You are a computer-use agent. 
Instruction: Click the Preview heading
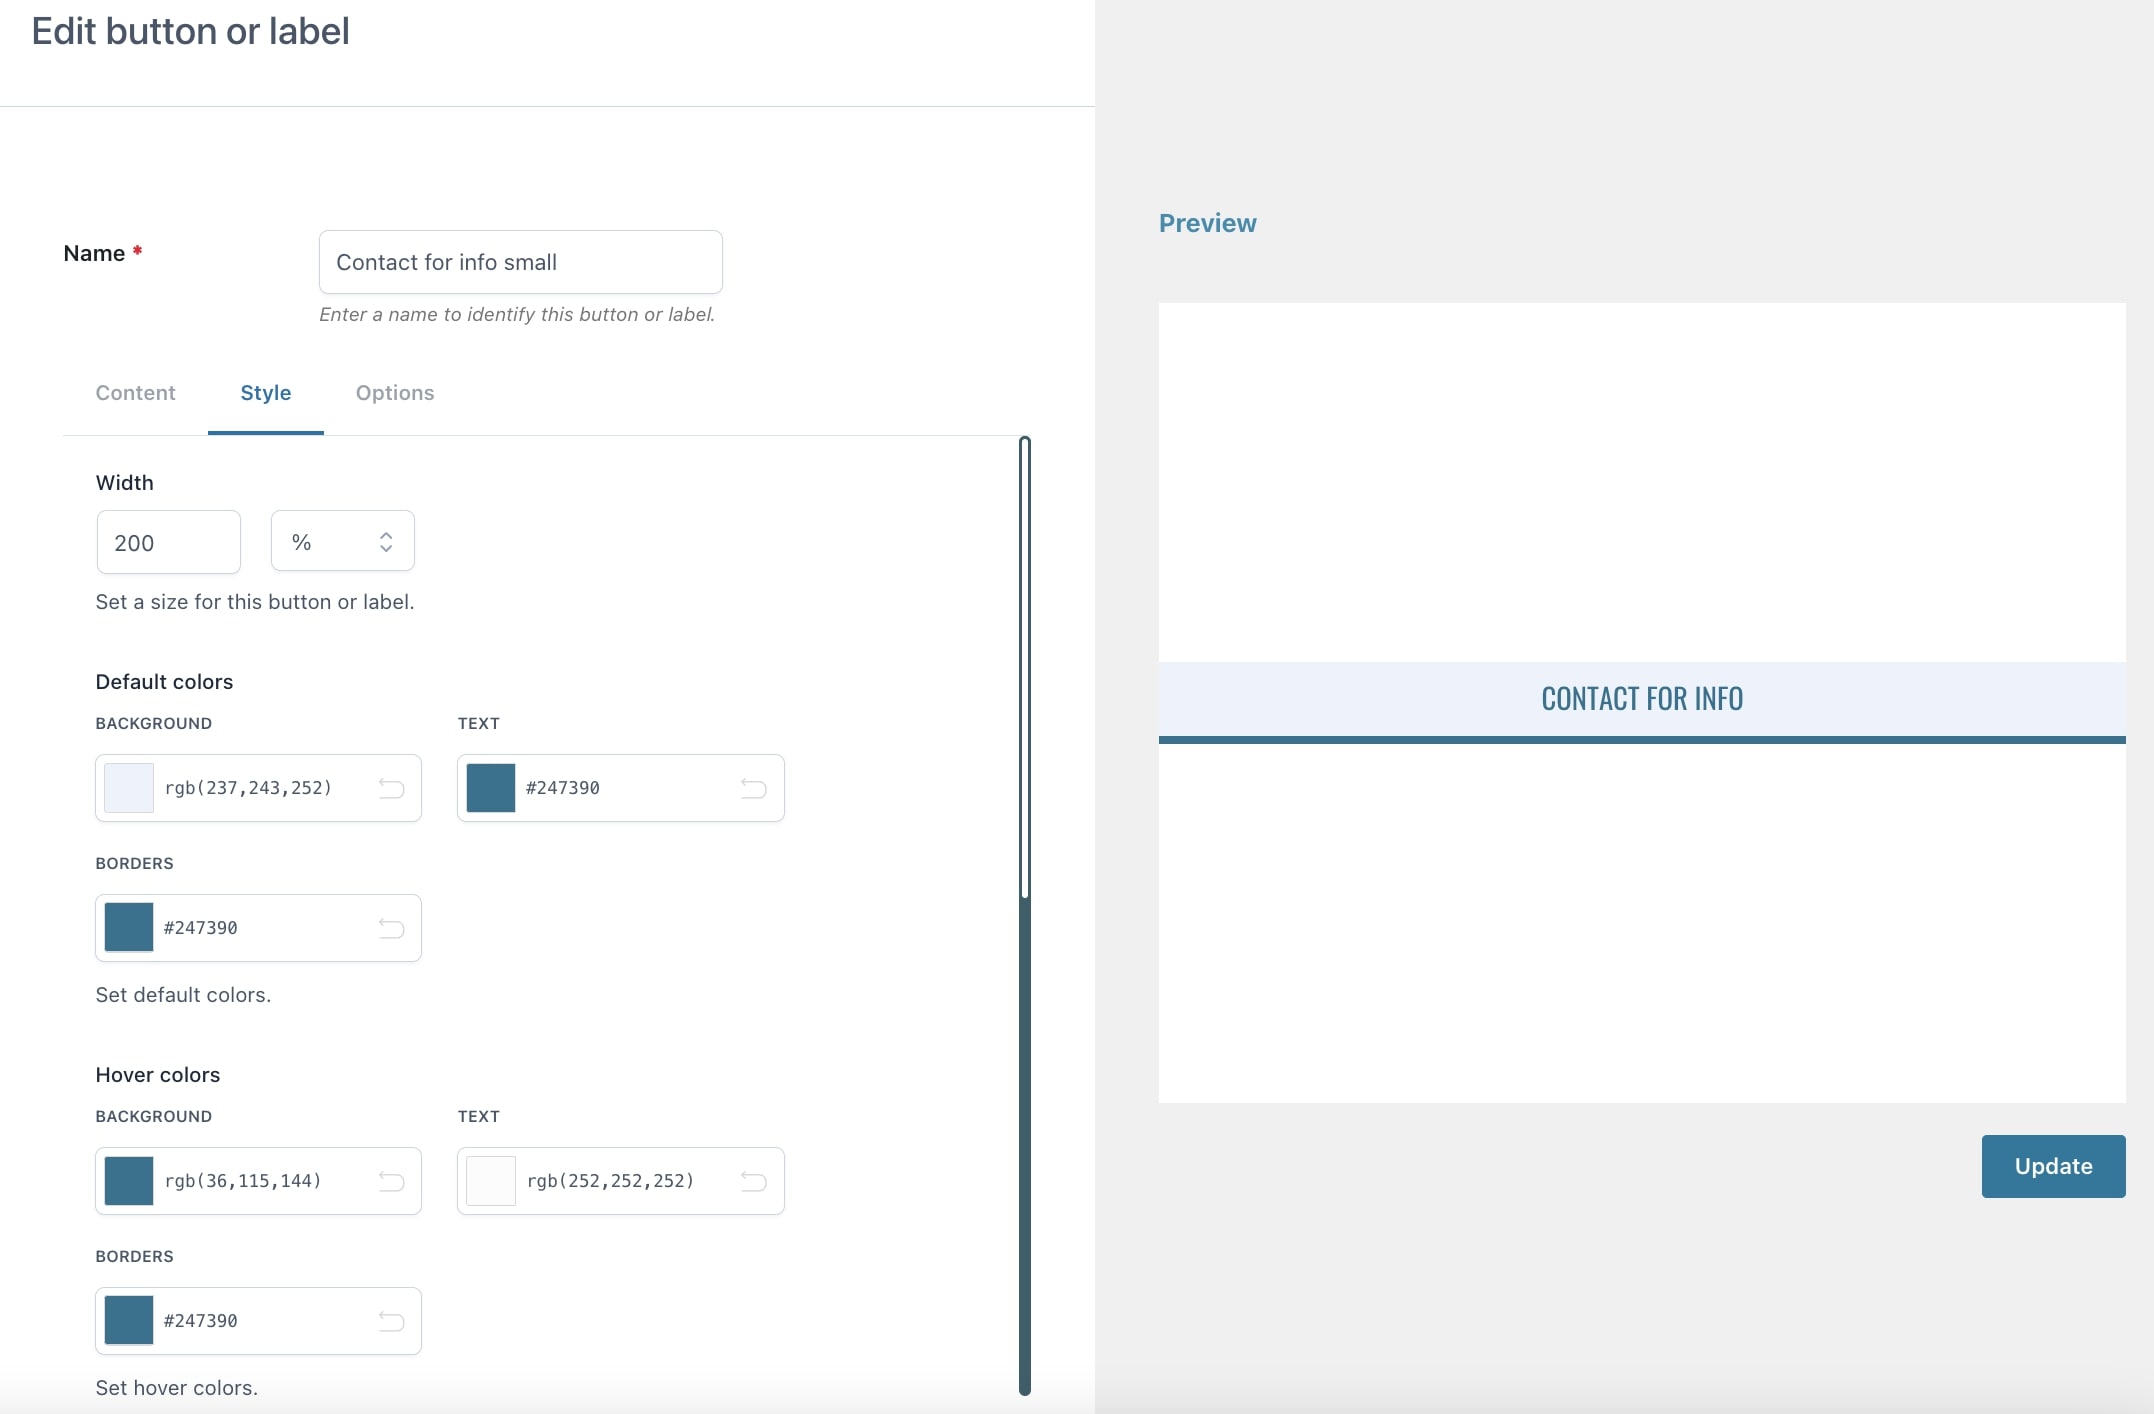click(x=1207, y=223)
